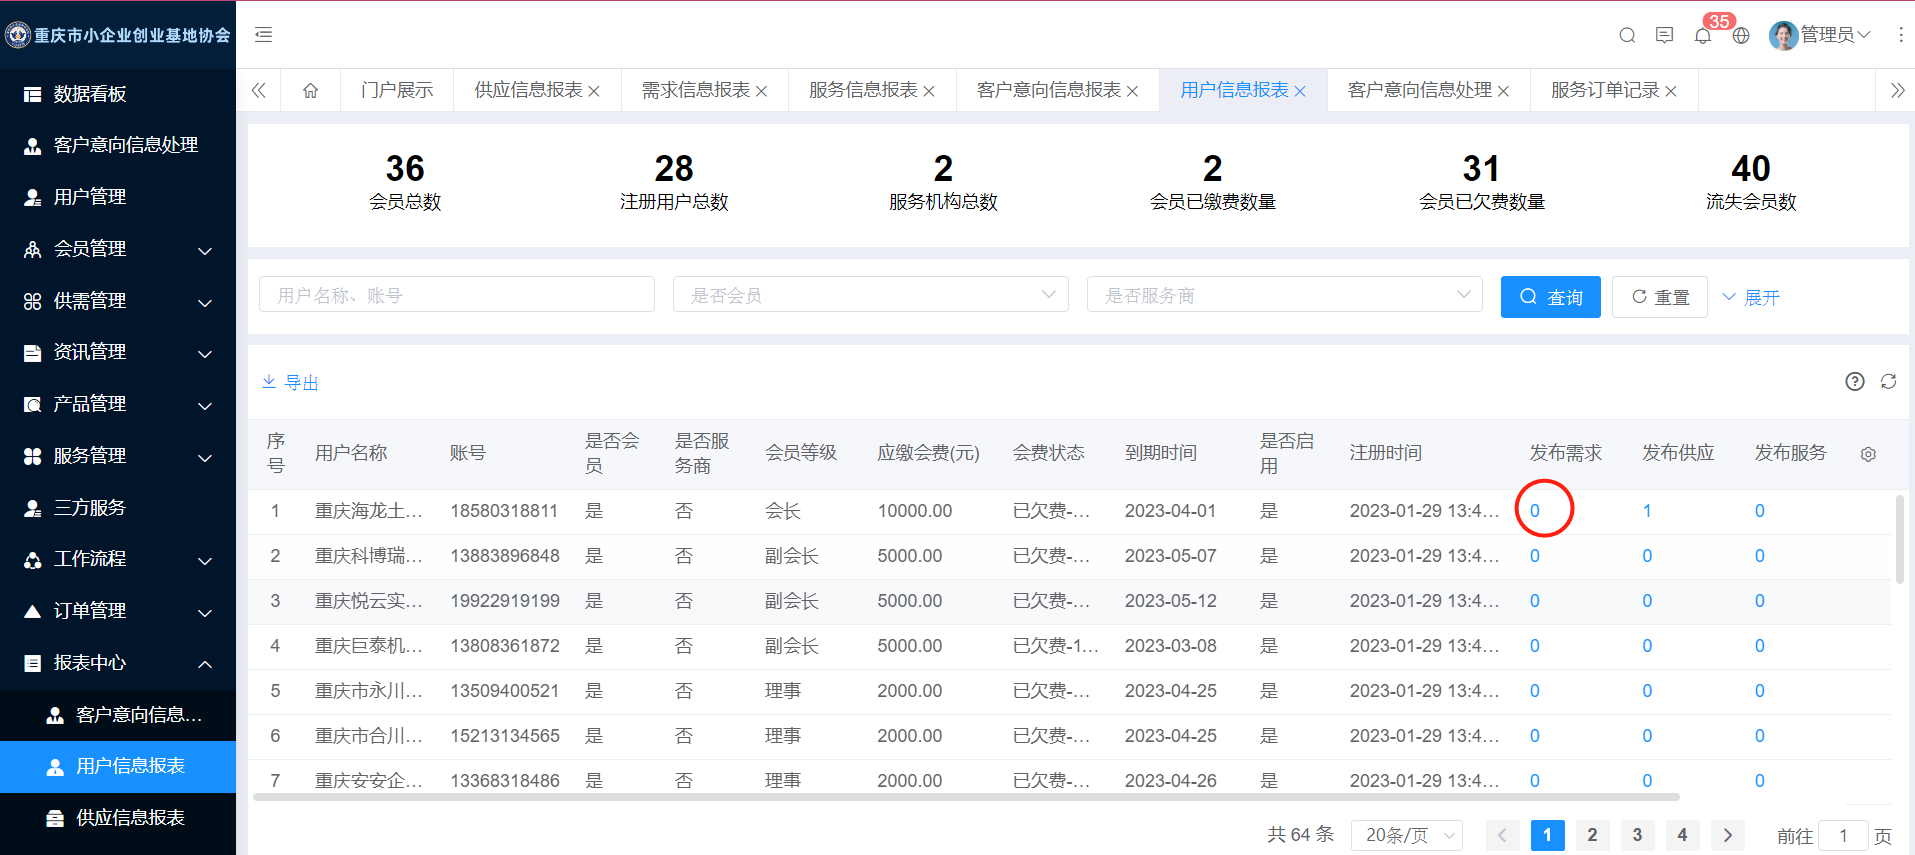Close the 客户意向信息处理 tab

(1503, 91)
